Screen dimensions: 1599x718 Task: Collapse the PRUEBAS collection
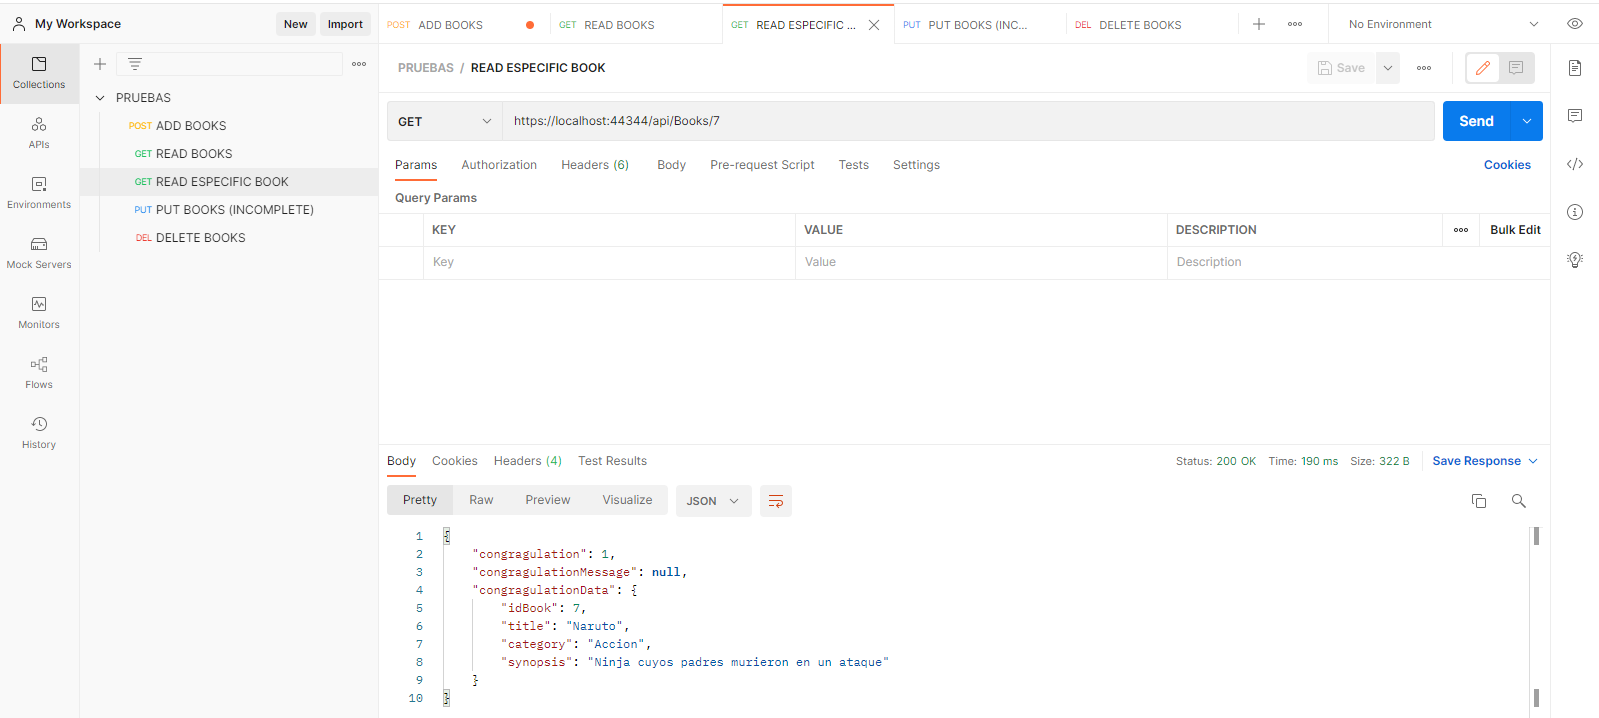tap(100, 98)
